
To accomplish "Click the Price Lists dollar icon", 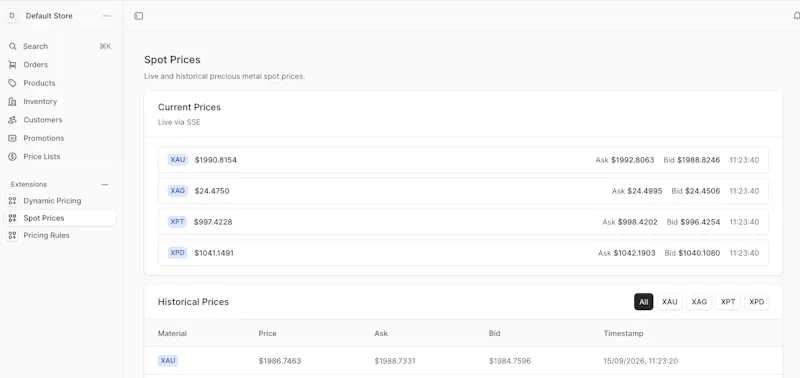I will click(x=13, y=157).
